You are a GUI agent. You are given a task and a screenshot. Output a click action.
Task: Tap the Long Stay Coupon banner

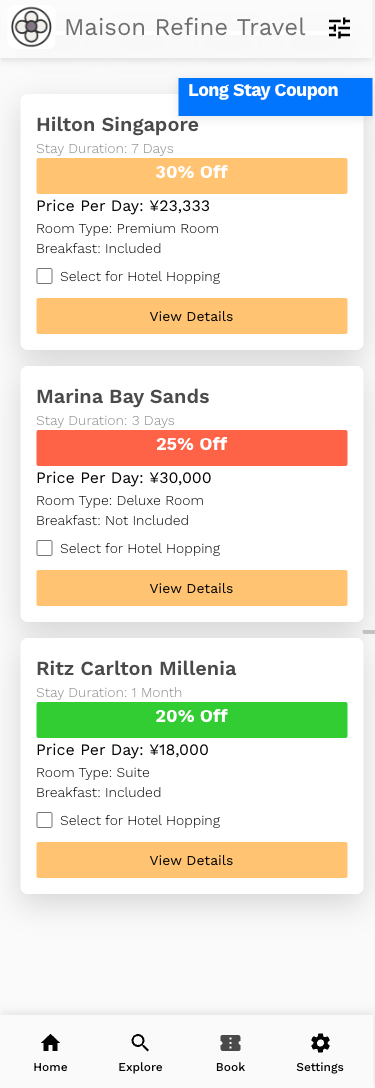pyautogui.click(x=275, y=96)
